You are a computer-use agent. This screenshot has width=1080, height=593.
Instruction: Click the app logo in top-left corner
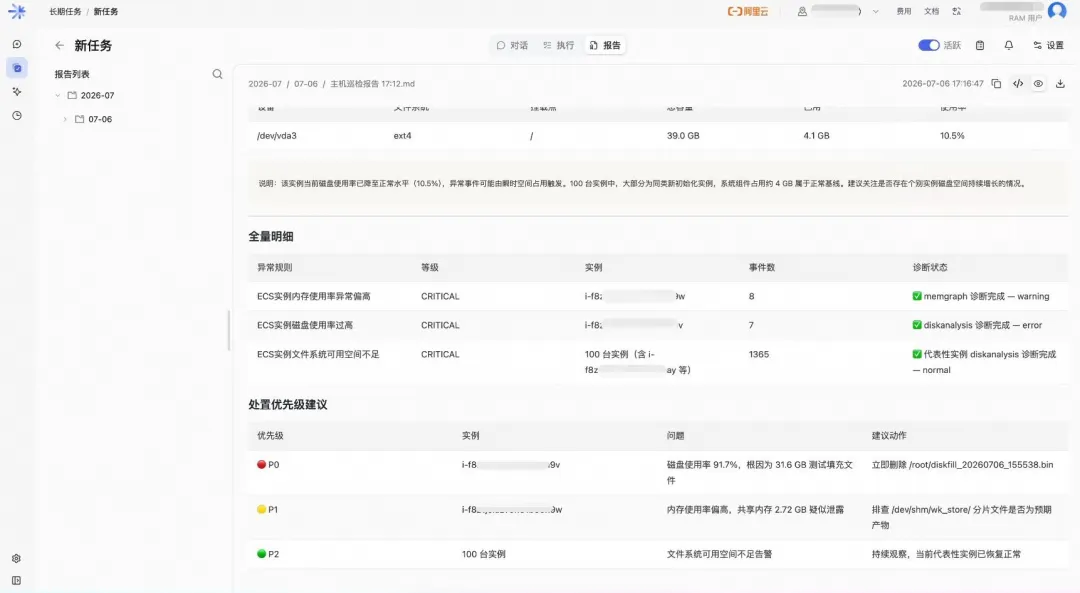point(17,11)
